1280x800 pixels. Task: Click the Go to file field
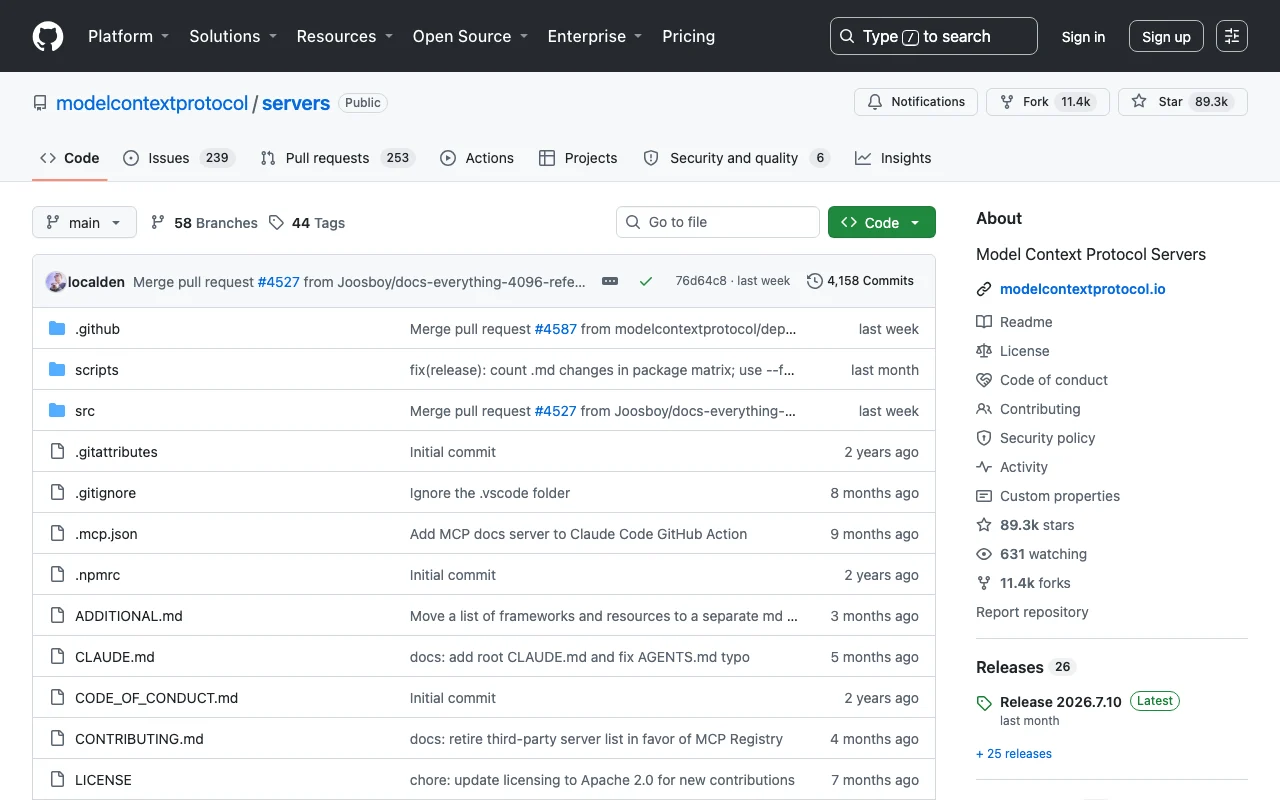point(718,222)
